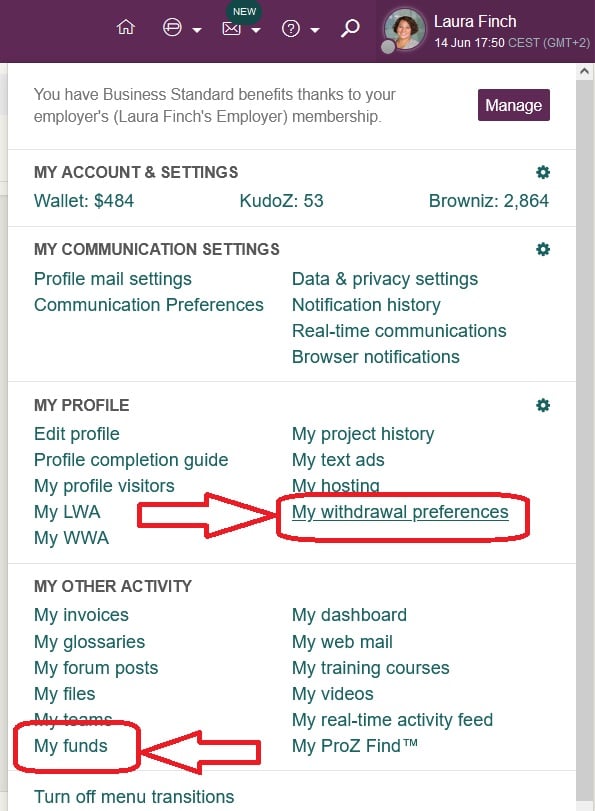The height and width of the screenshot is (811, 595).
Task: Expand the dropdown arrow beside mail icon
Action: 256,30
